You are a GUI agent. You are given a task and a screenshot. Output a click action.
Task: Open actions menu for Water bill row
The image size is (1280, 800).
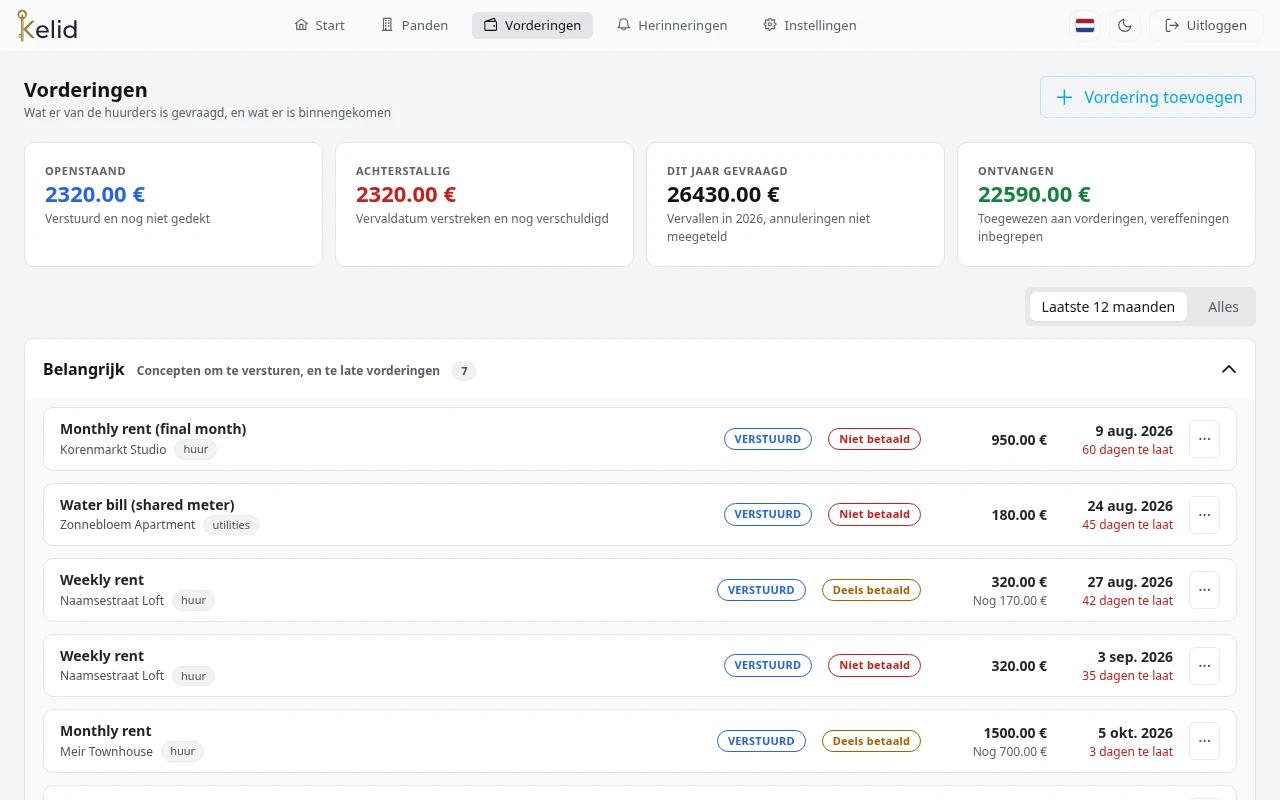(x=1204, y=514)
